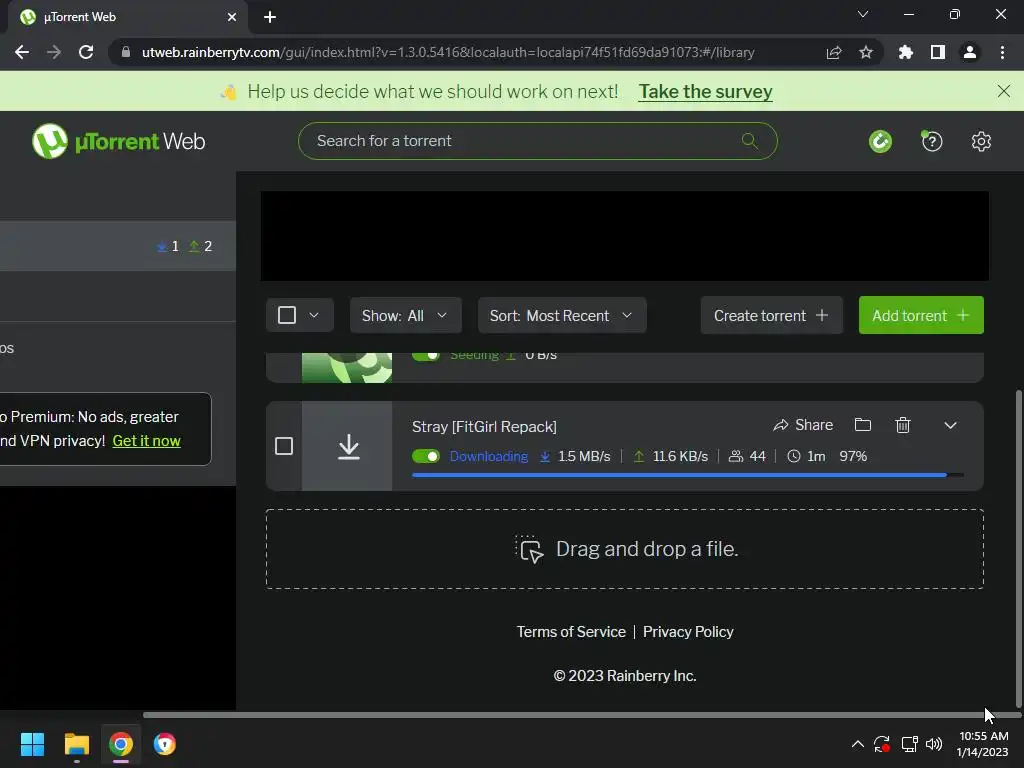Click the site lock icon
Viewport: 1024px width, 768px height.
(125, 52)
